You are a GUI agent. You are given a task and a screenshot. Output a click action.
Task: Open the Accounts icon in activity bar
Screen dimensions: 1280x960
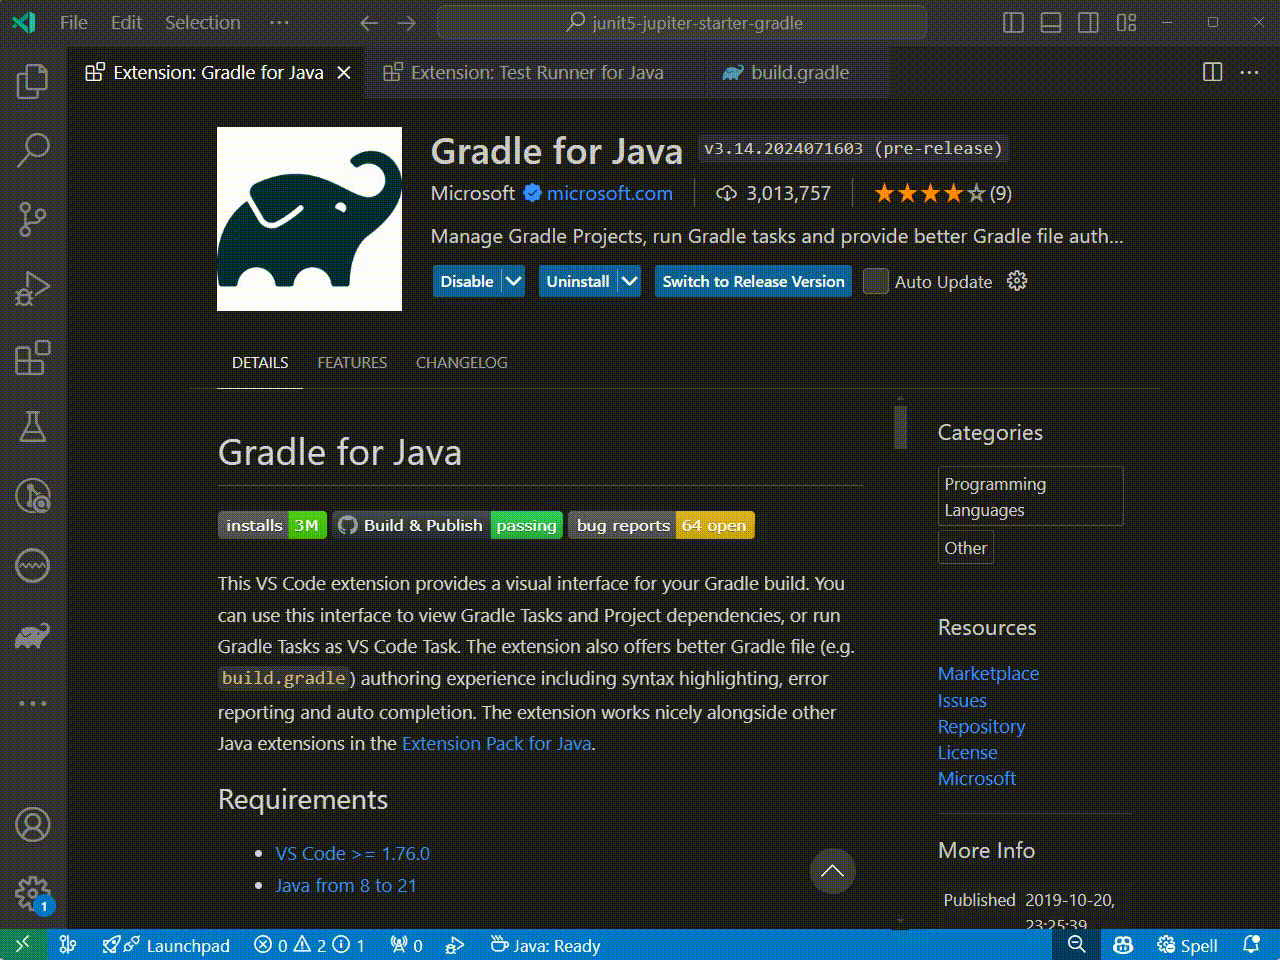[33, 825]
